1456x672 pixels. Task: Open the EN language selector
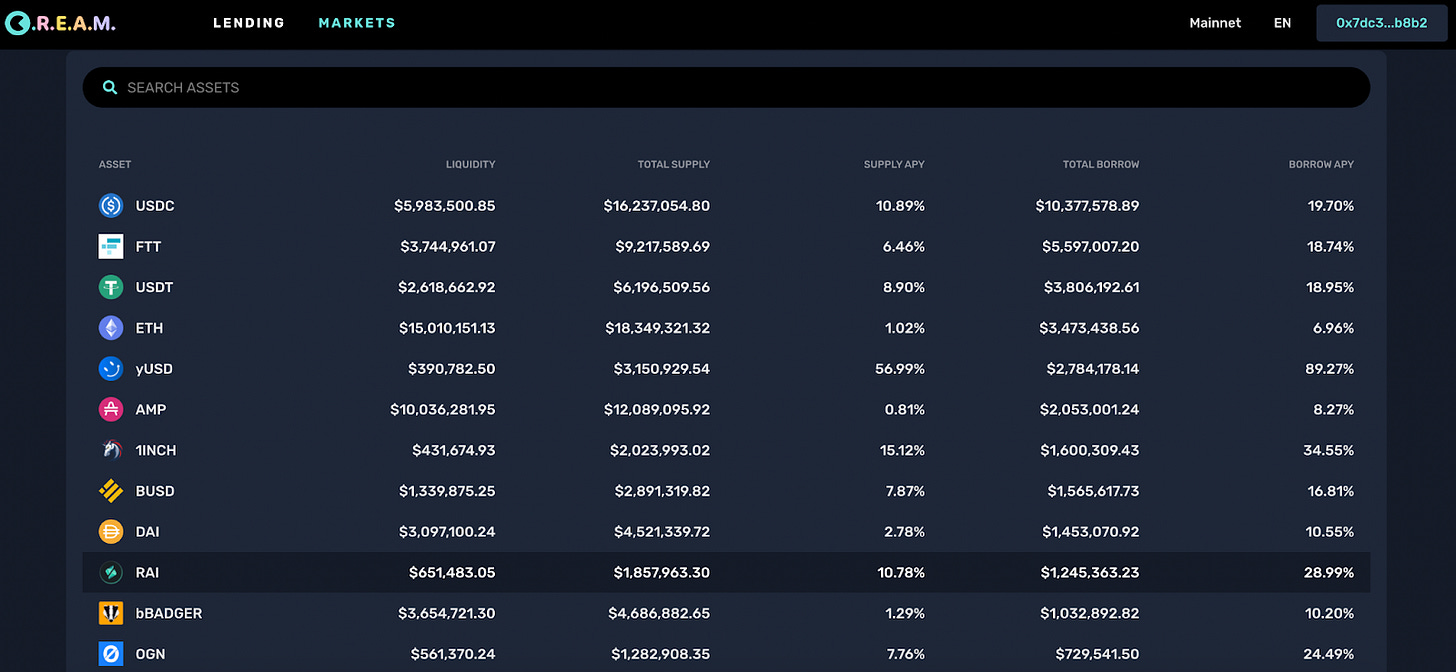click(x=1282, y=23)
